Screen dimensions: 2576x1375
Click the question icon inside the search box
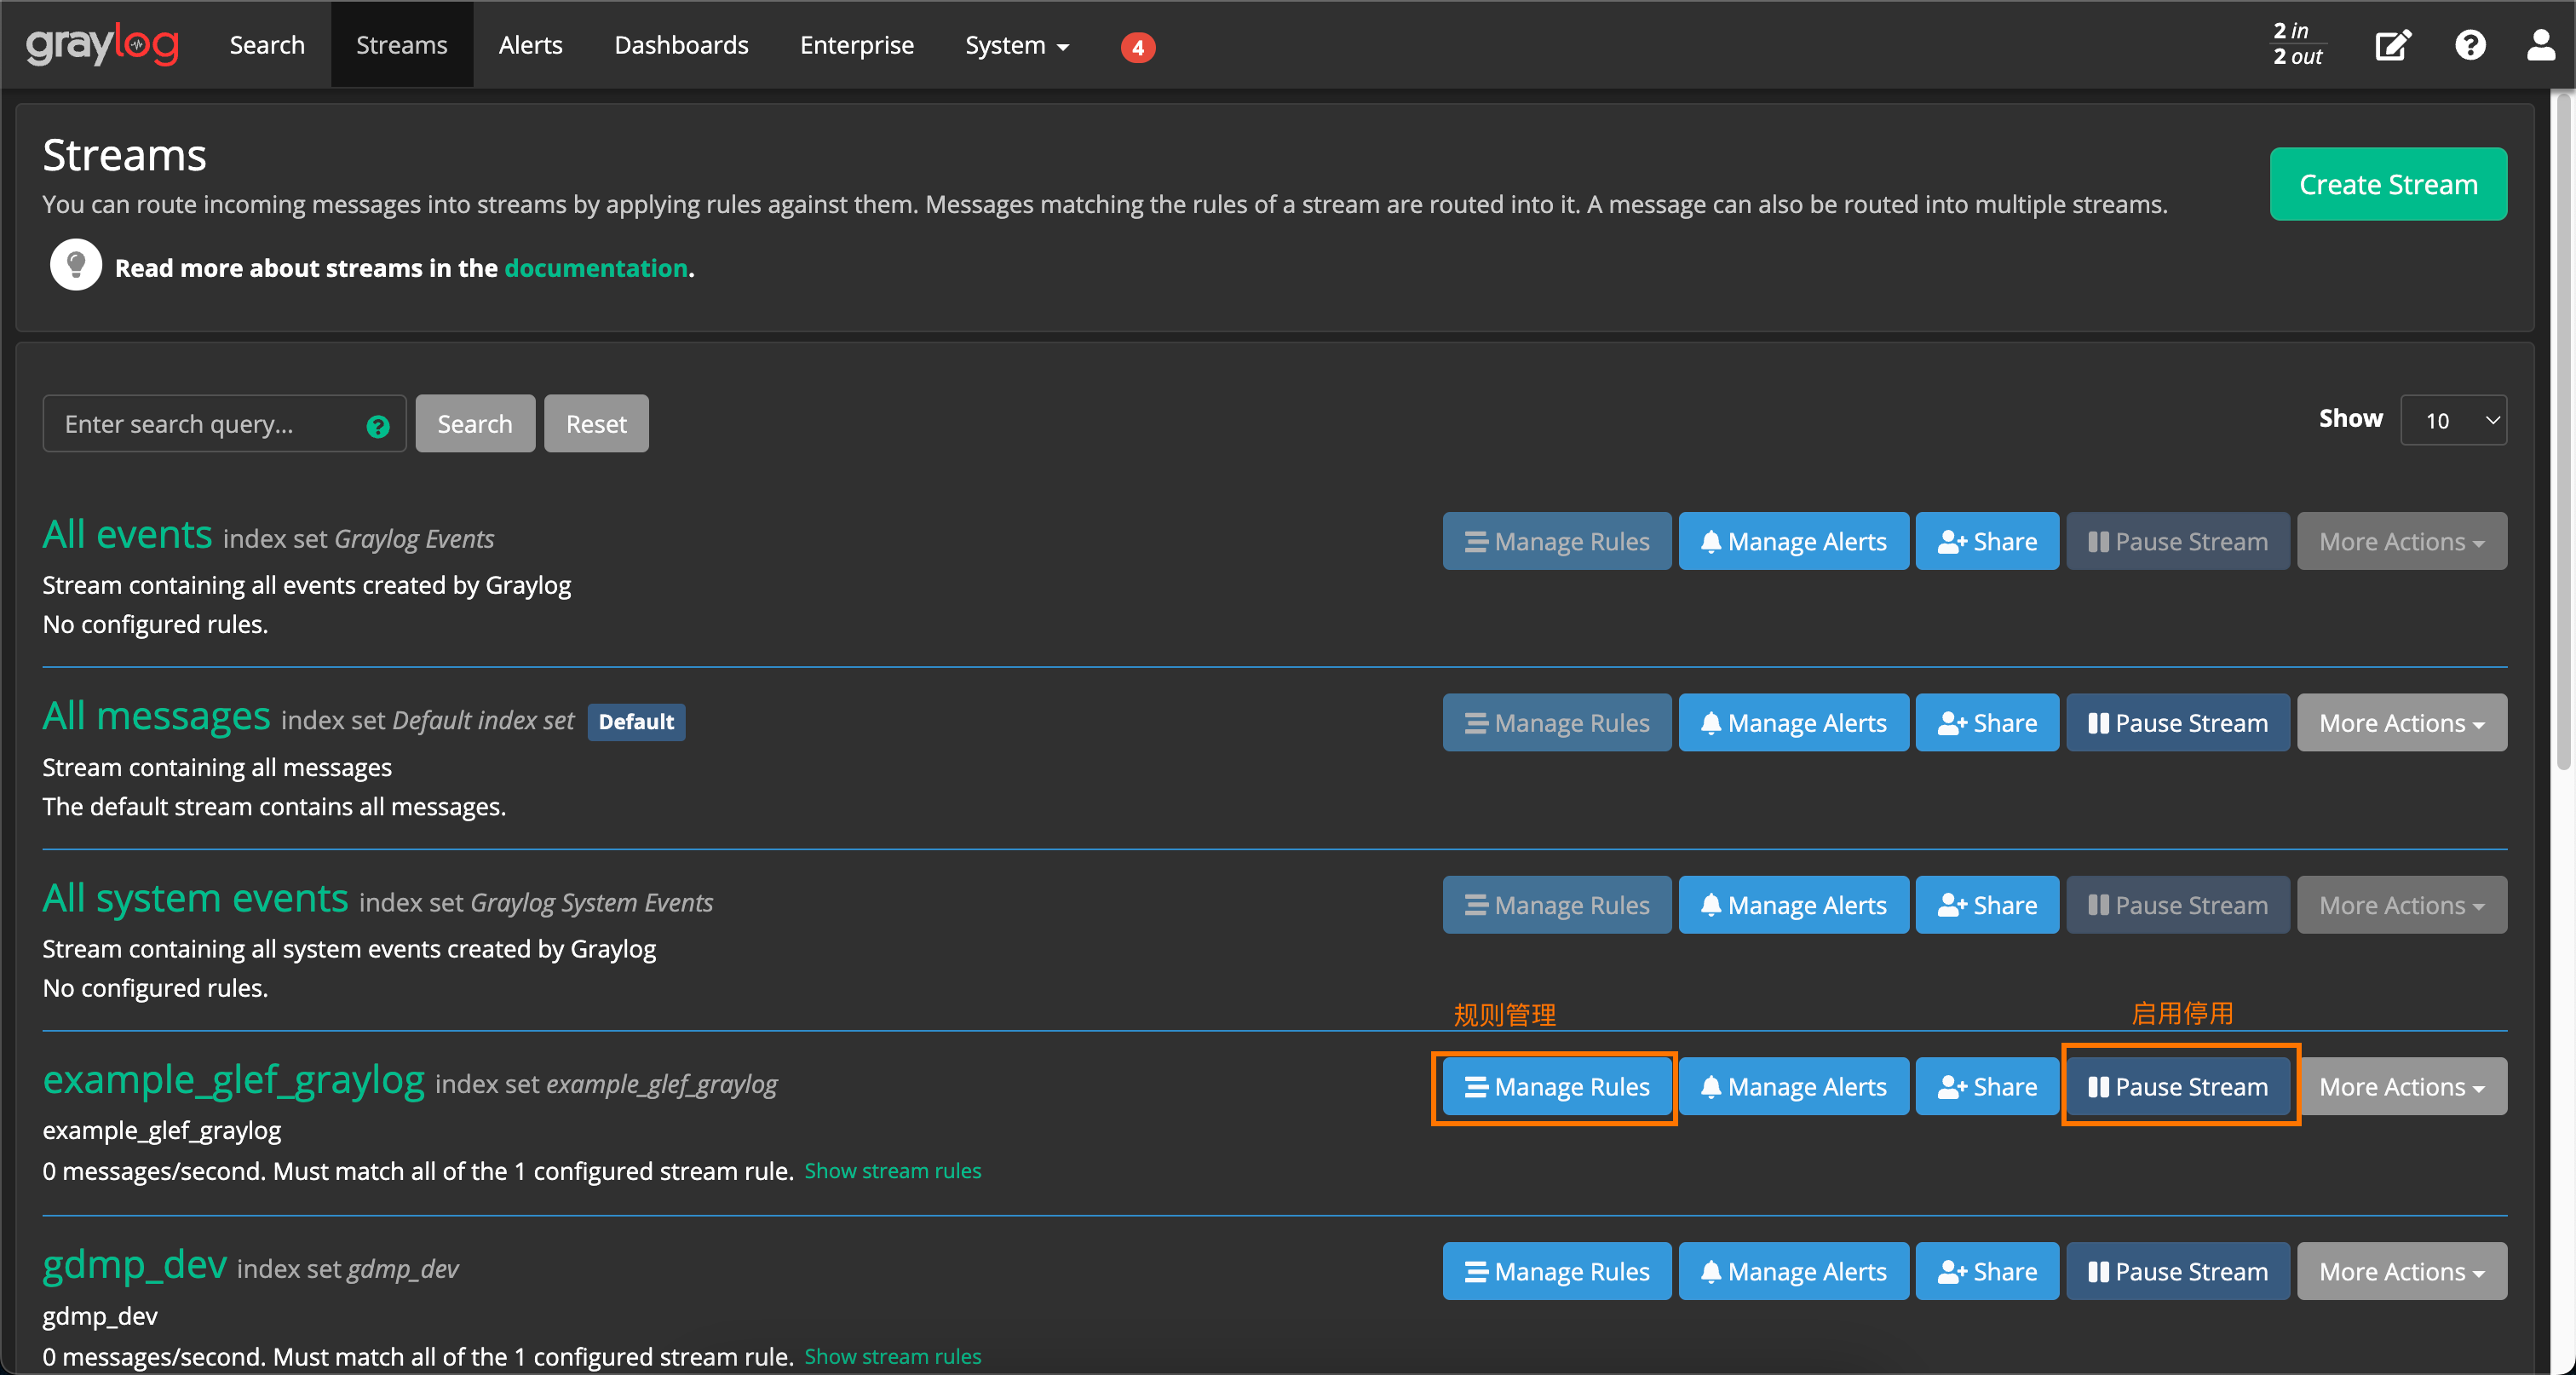point(377,426)
